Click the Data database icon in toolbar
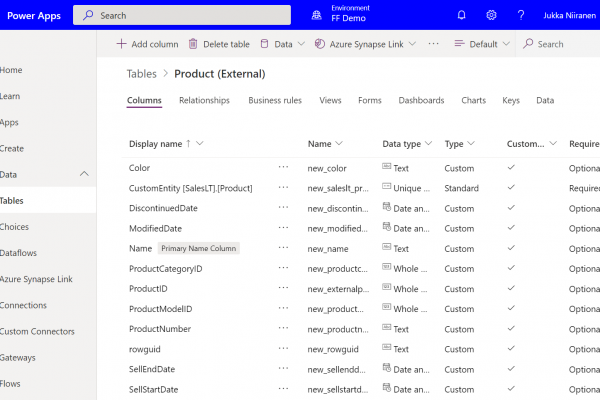The height and width of the screenshot is (400, 600). click(264, 44)
